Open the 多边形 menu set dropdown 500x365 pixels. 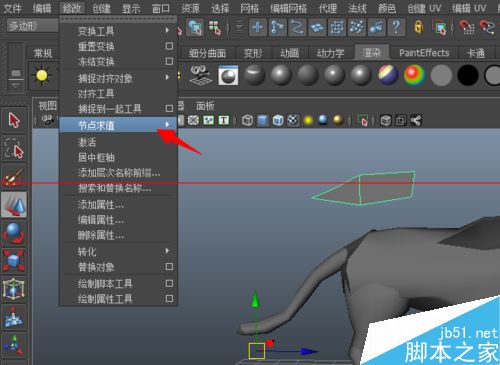coord(33,26)
